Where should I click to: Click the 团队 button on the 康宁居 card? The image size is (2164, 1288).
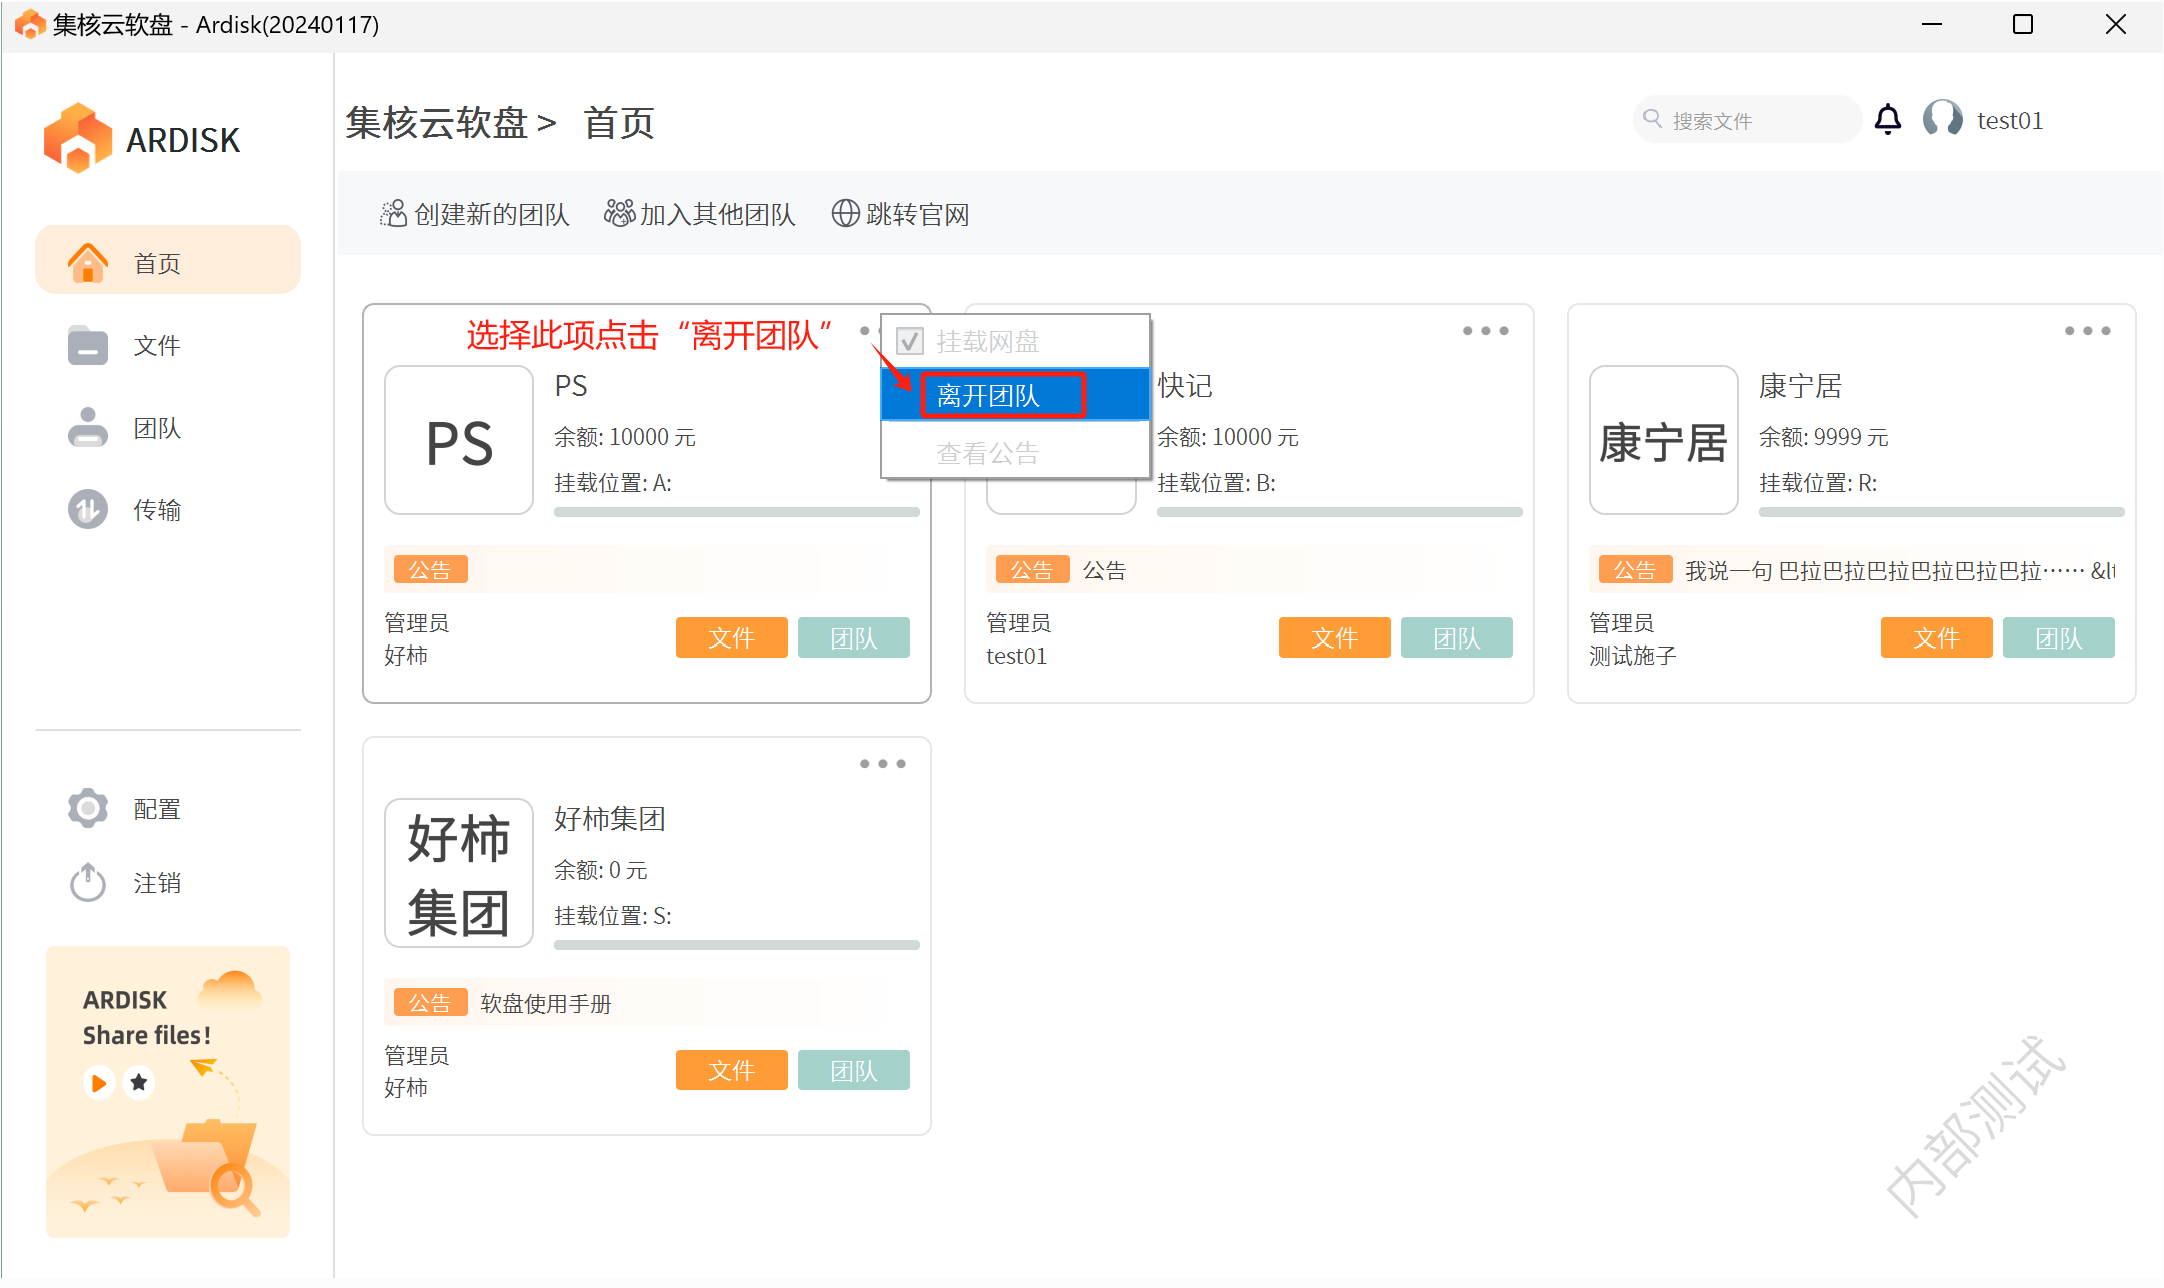coord(2058,638)
